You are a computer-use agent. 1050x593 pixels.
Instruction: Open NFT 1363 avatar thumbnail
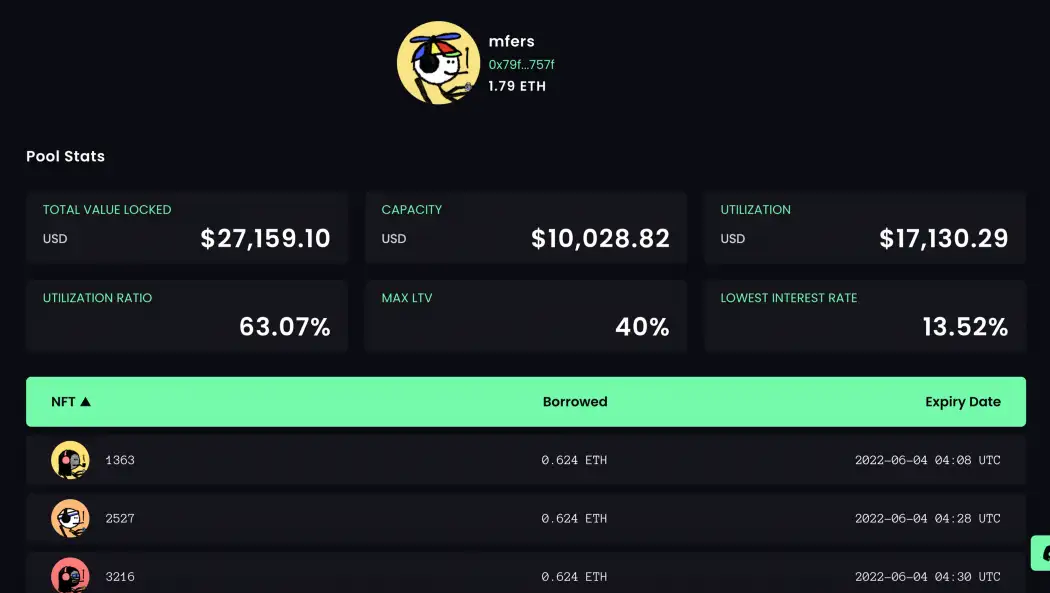[x=70, y=460]
